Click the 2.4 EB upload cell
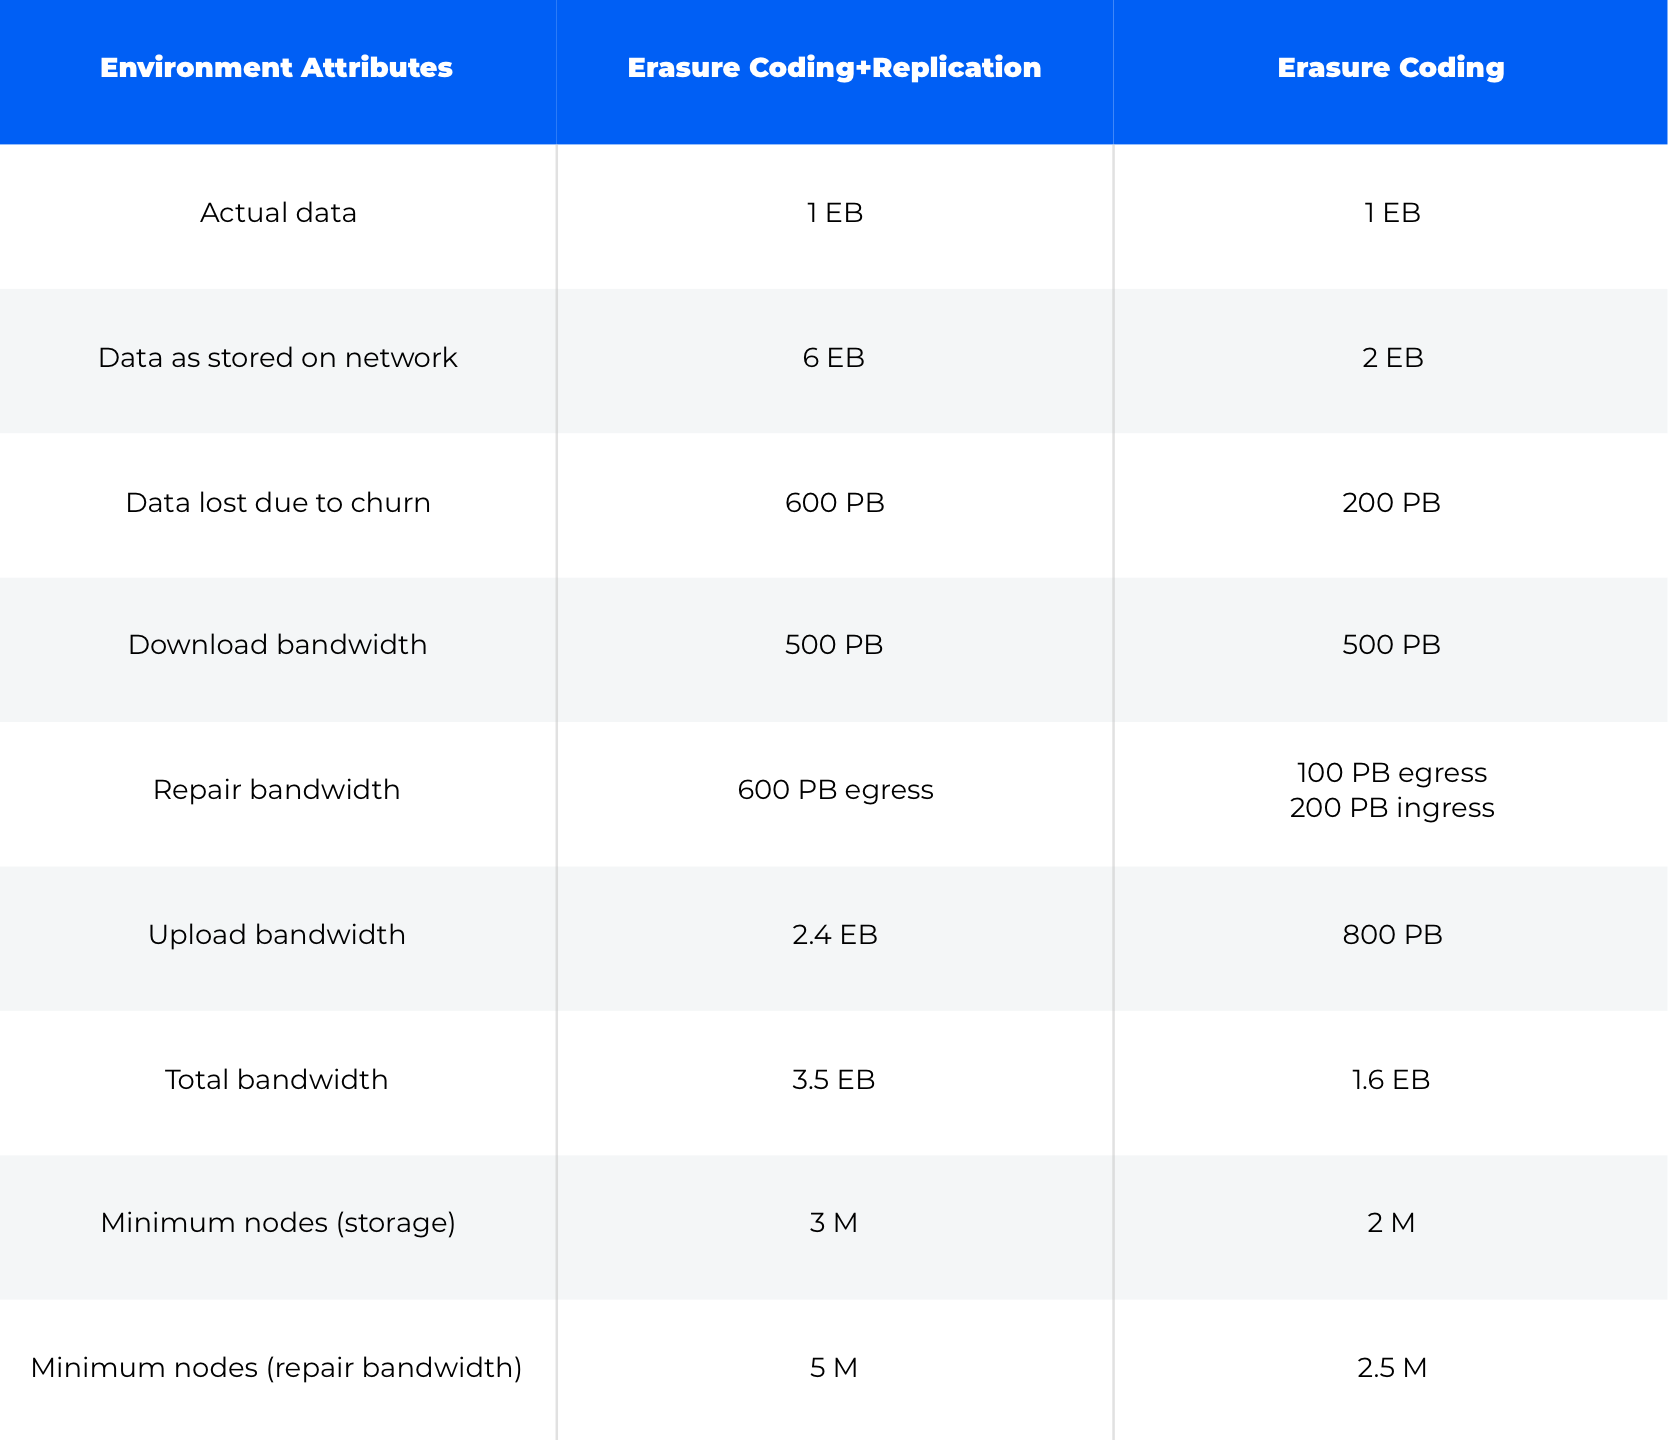The image size is (1668, 1440). (835, 935)
